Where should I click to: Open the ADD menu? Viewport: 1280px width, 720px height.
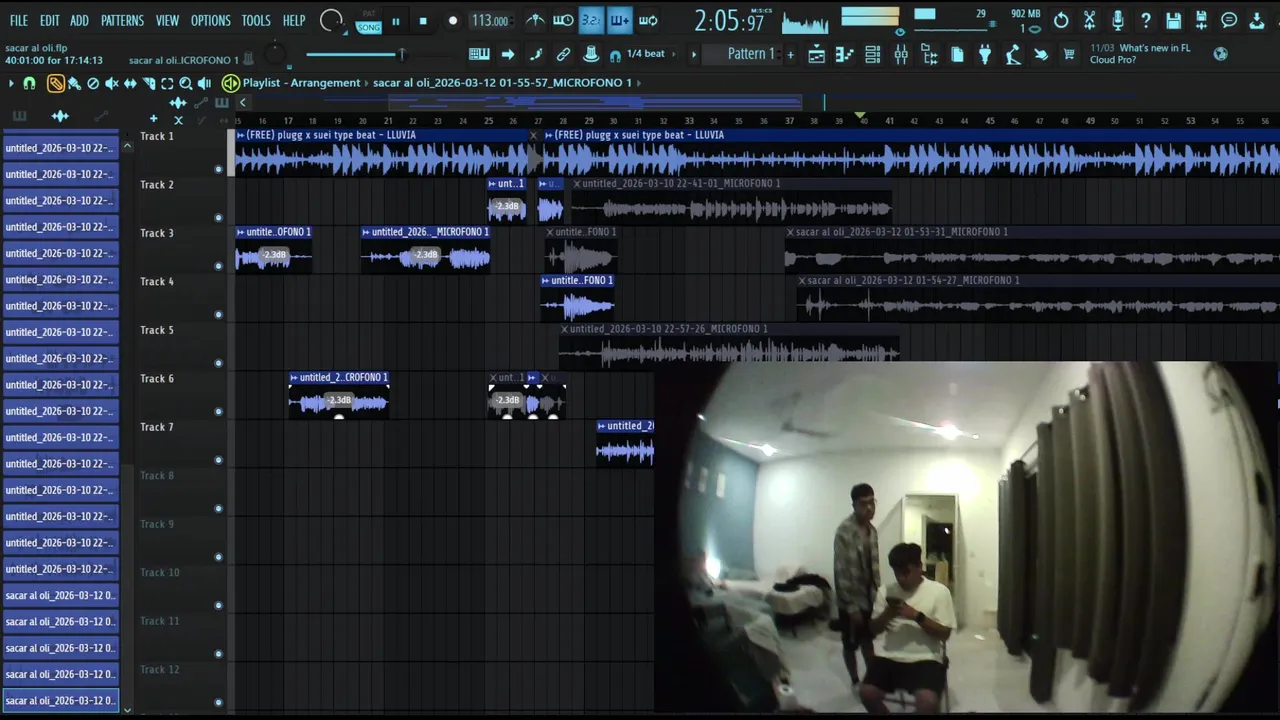(79, 20)
